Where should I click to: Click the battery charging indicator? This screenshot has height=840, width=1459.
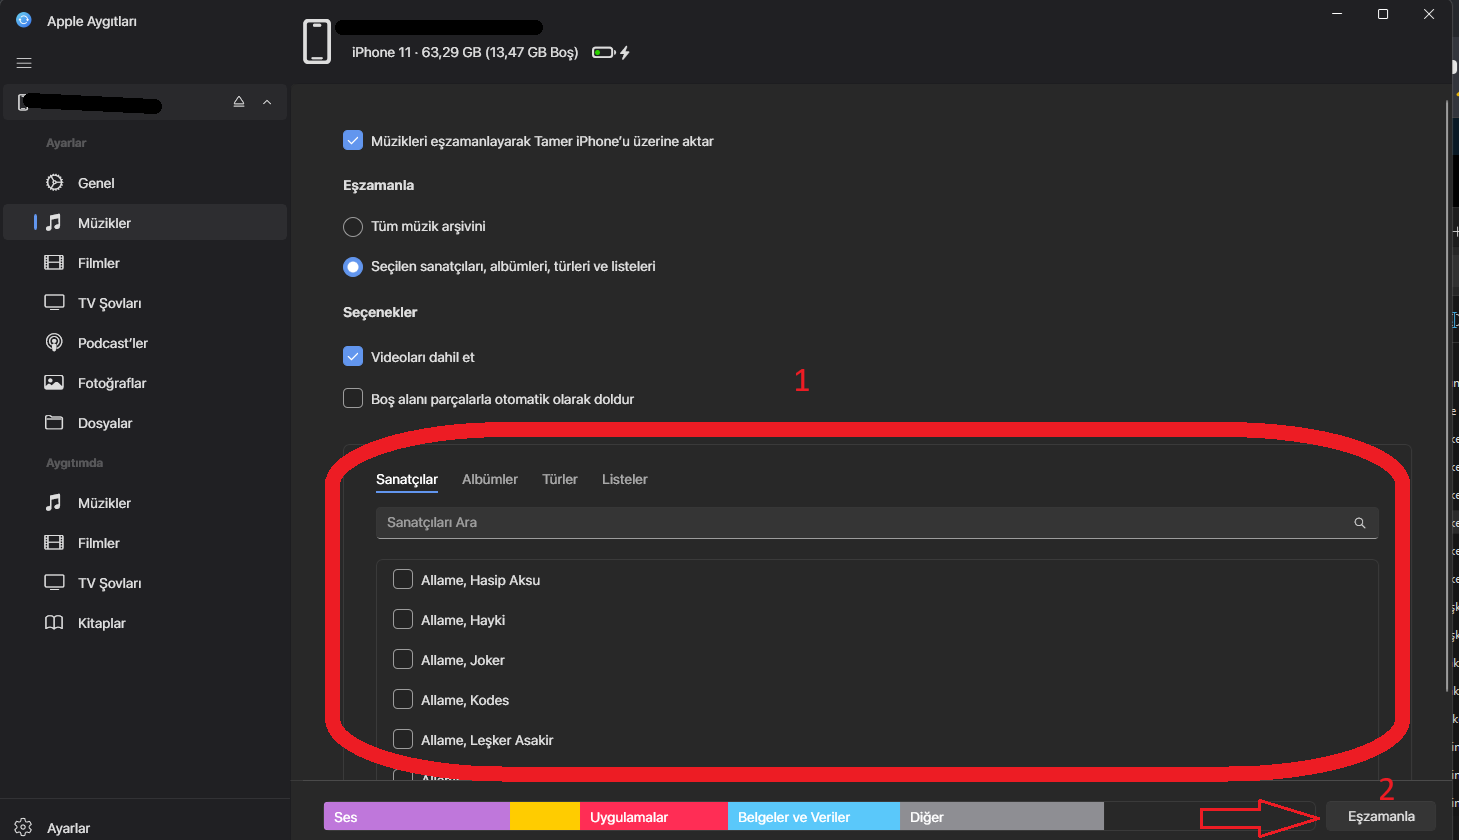tap(611, 53)
